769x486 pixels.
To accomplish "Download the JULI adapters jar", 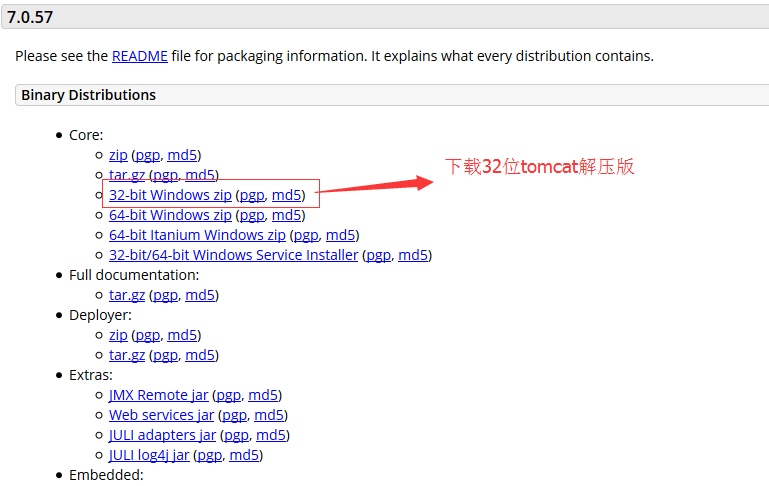I will [x=162, y=435].
